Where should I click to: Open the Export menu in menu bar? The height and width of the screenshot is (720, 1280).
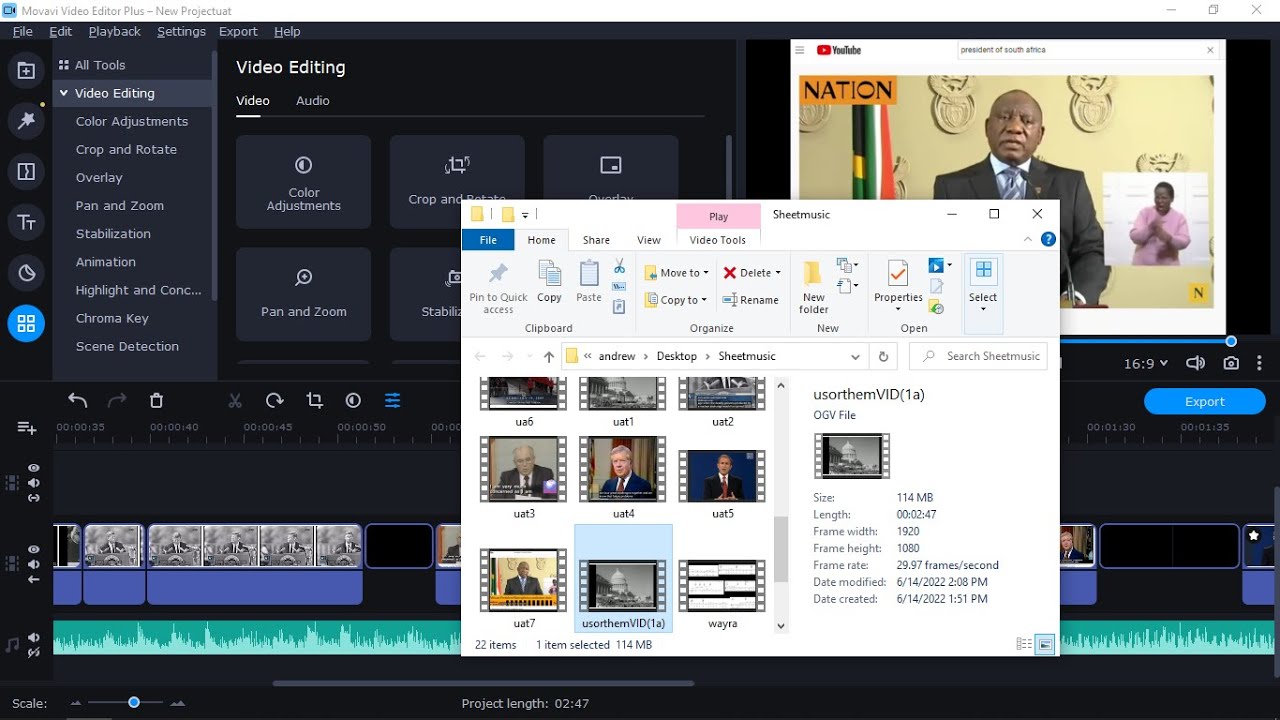pos(238,32)
